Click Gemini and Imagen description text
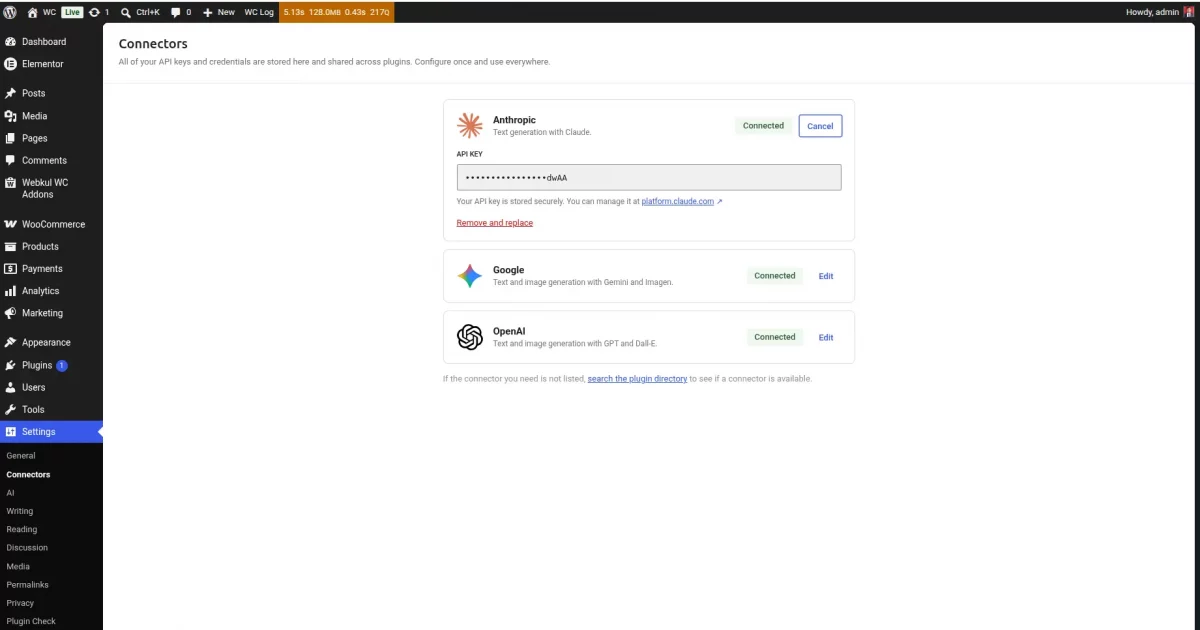 click(x=583, y=282)
